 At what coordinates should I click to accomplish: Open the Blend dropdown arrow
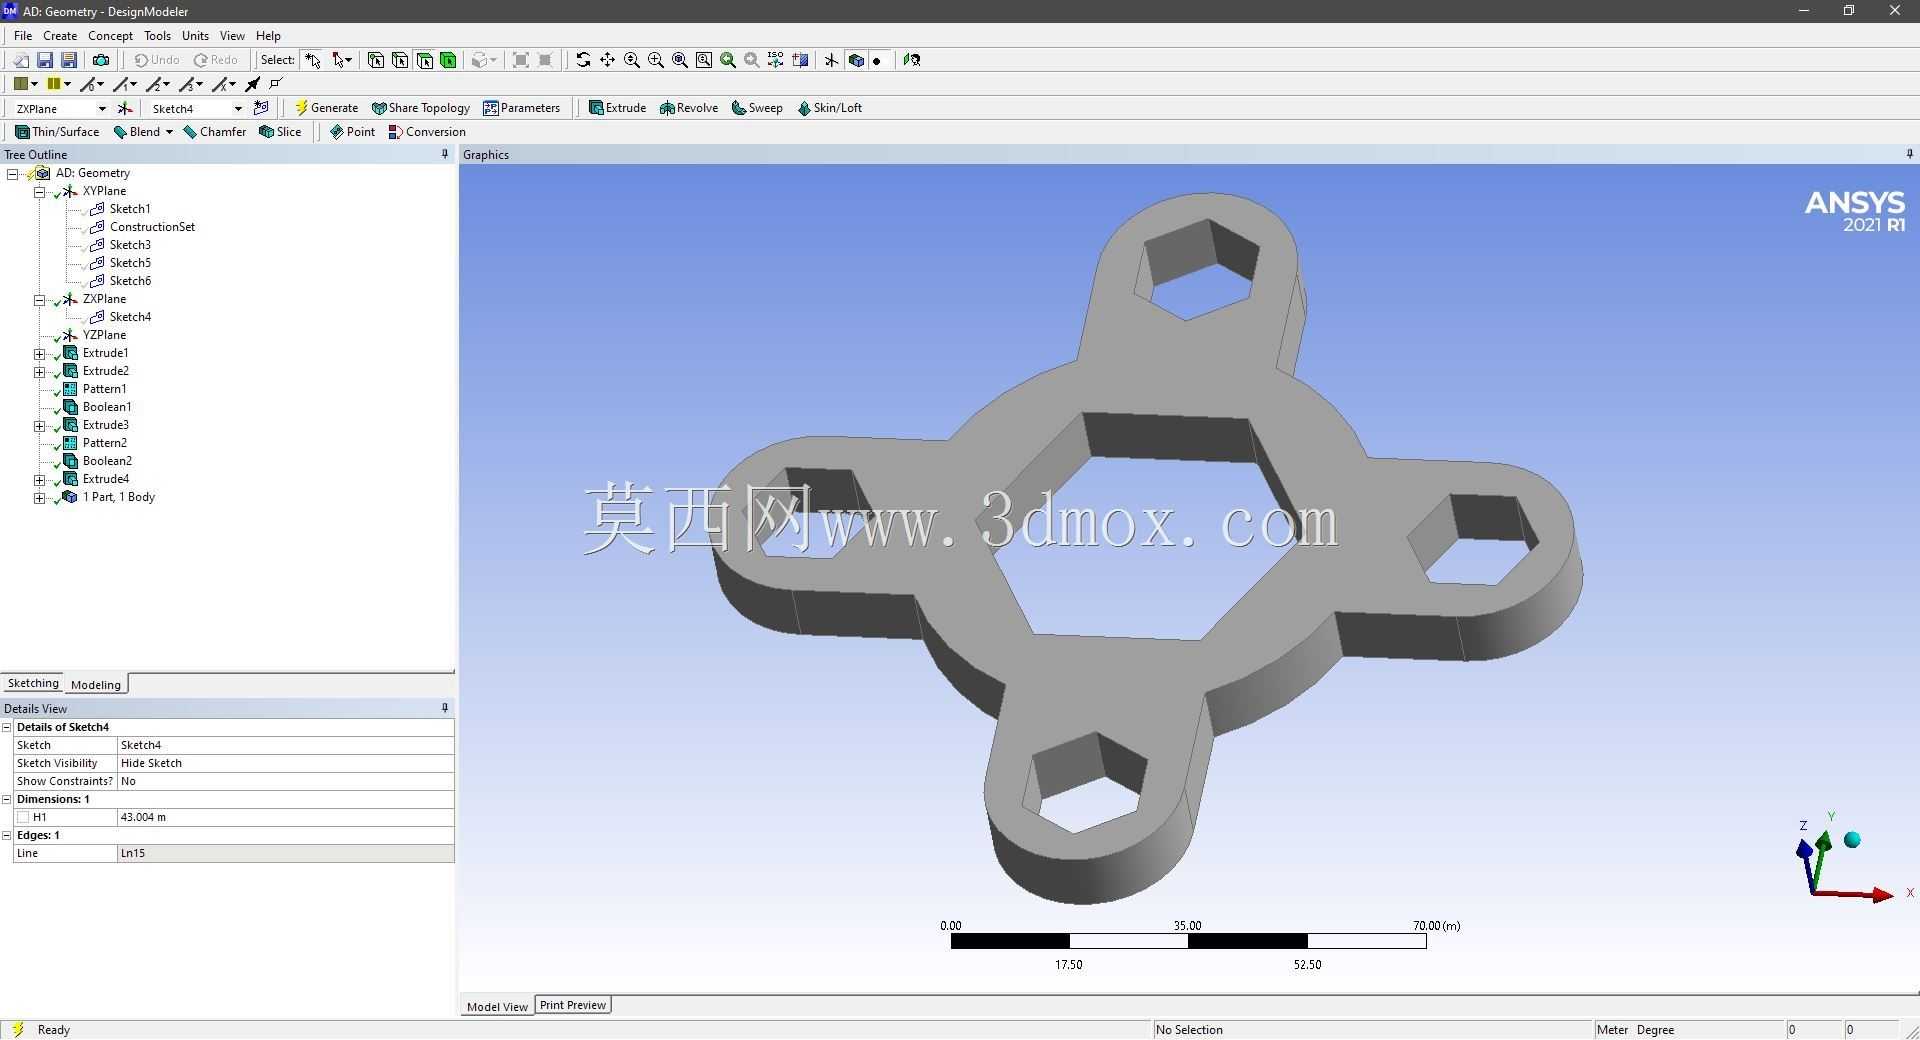(169, 132)
